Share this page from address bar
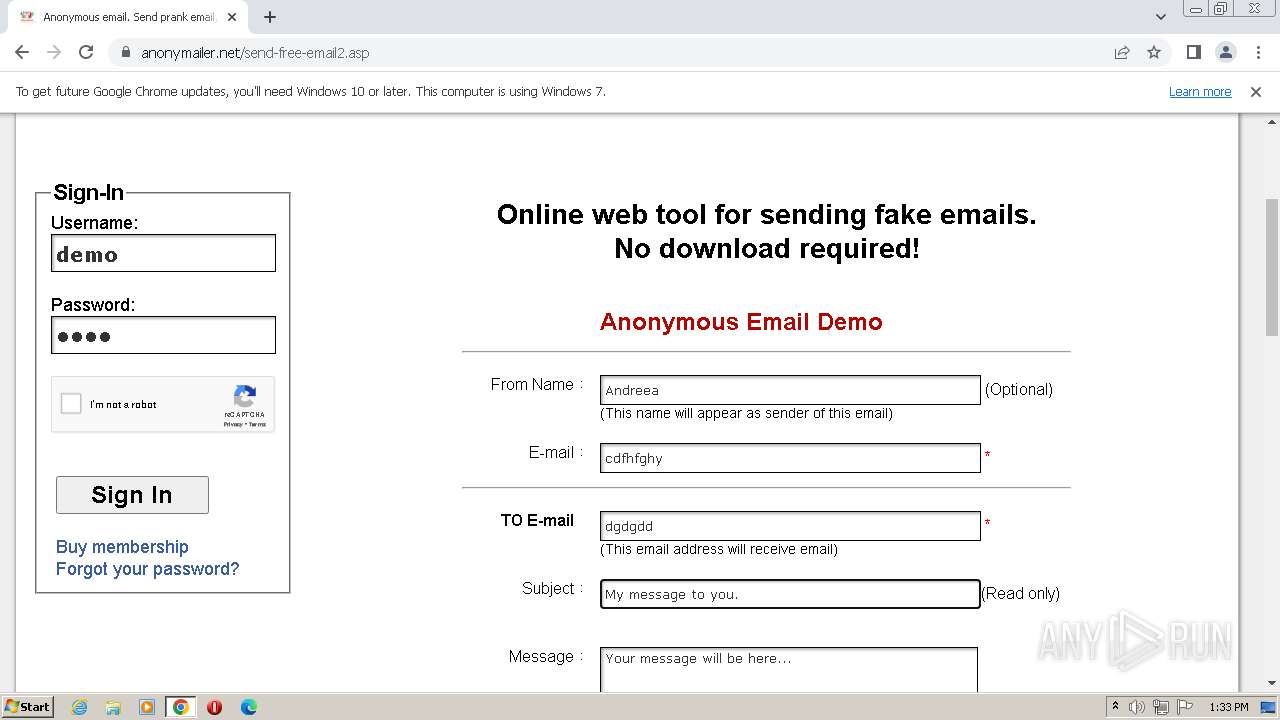 (1122, 52)
